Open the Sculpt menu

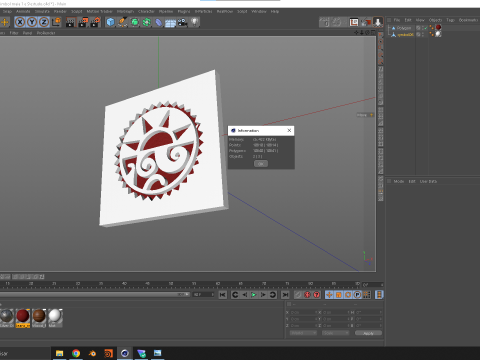coord(76,11)
